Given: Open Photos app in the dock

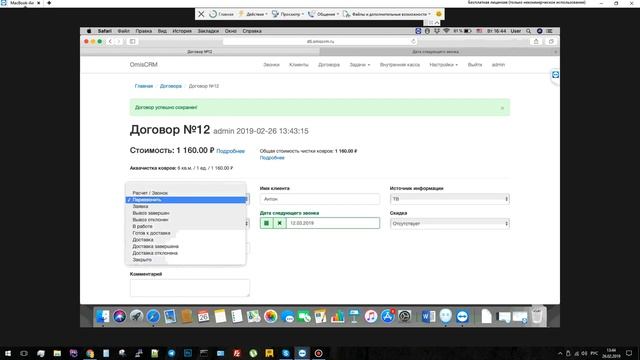Looking at the screenshot, I should (x=270, y=316).
